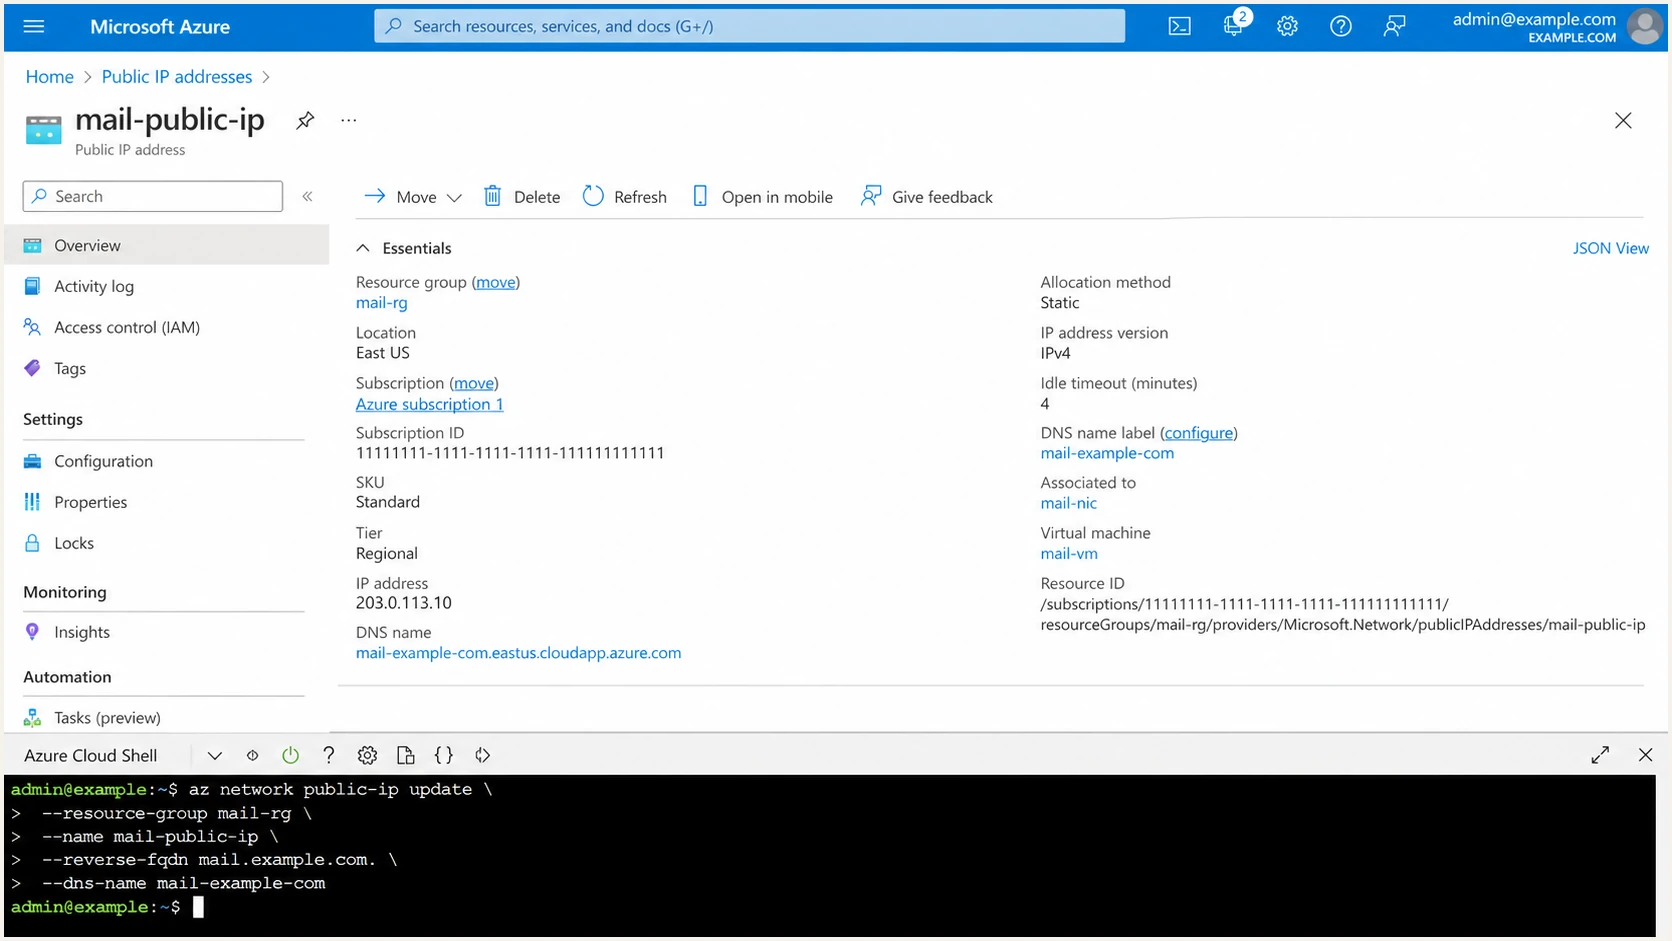
Task: Click the Give feedback label
Action: (x=942, y=197)
